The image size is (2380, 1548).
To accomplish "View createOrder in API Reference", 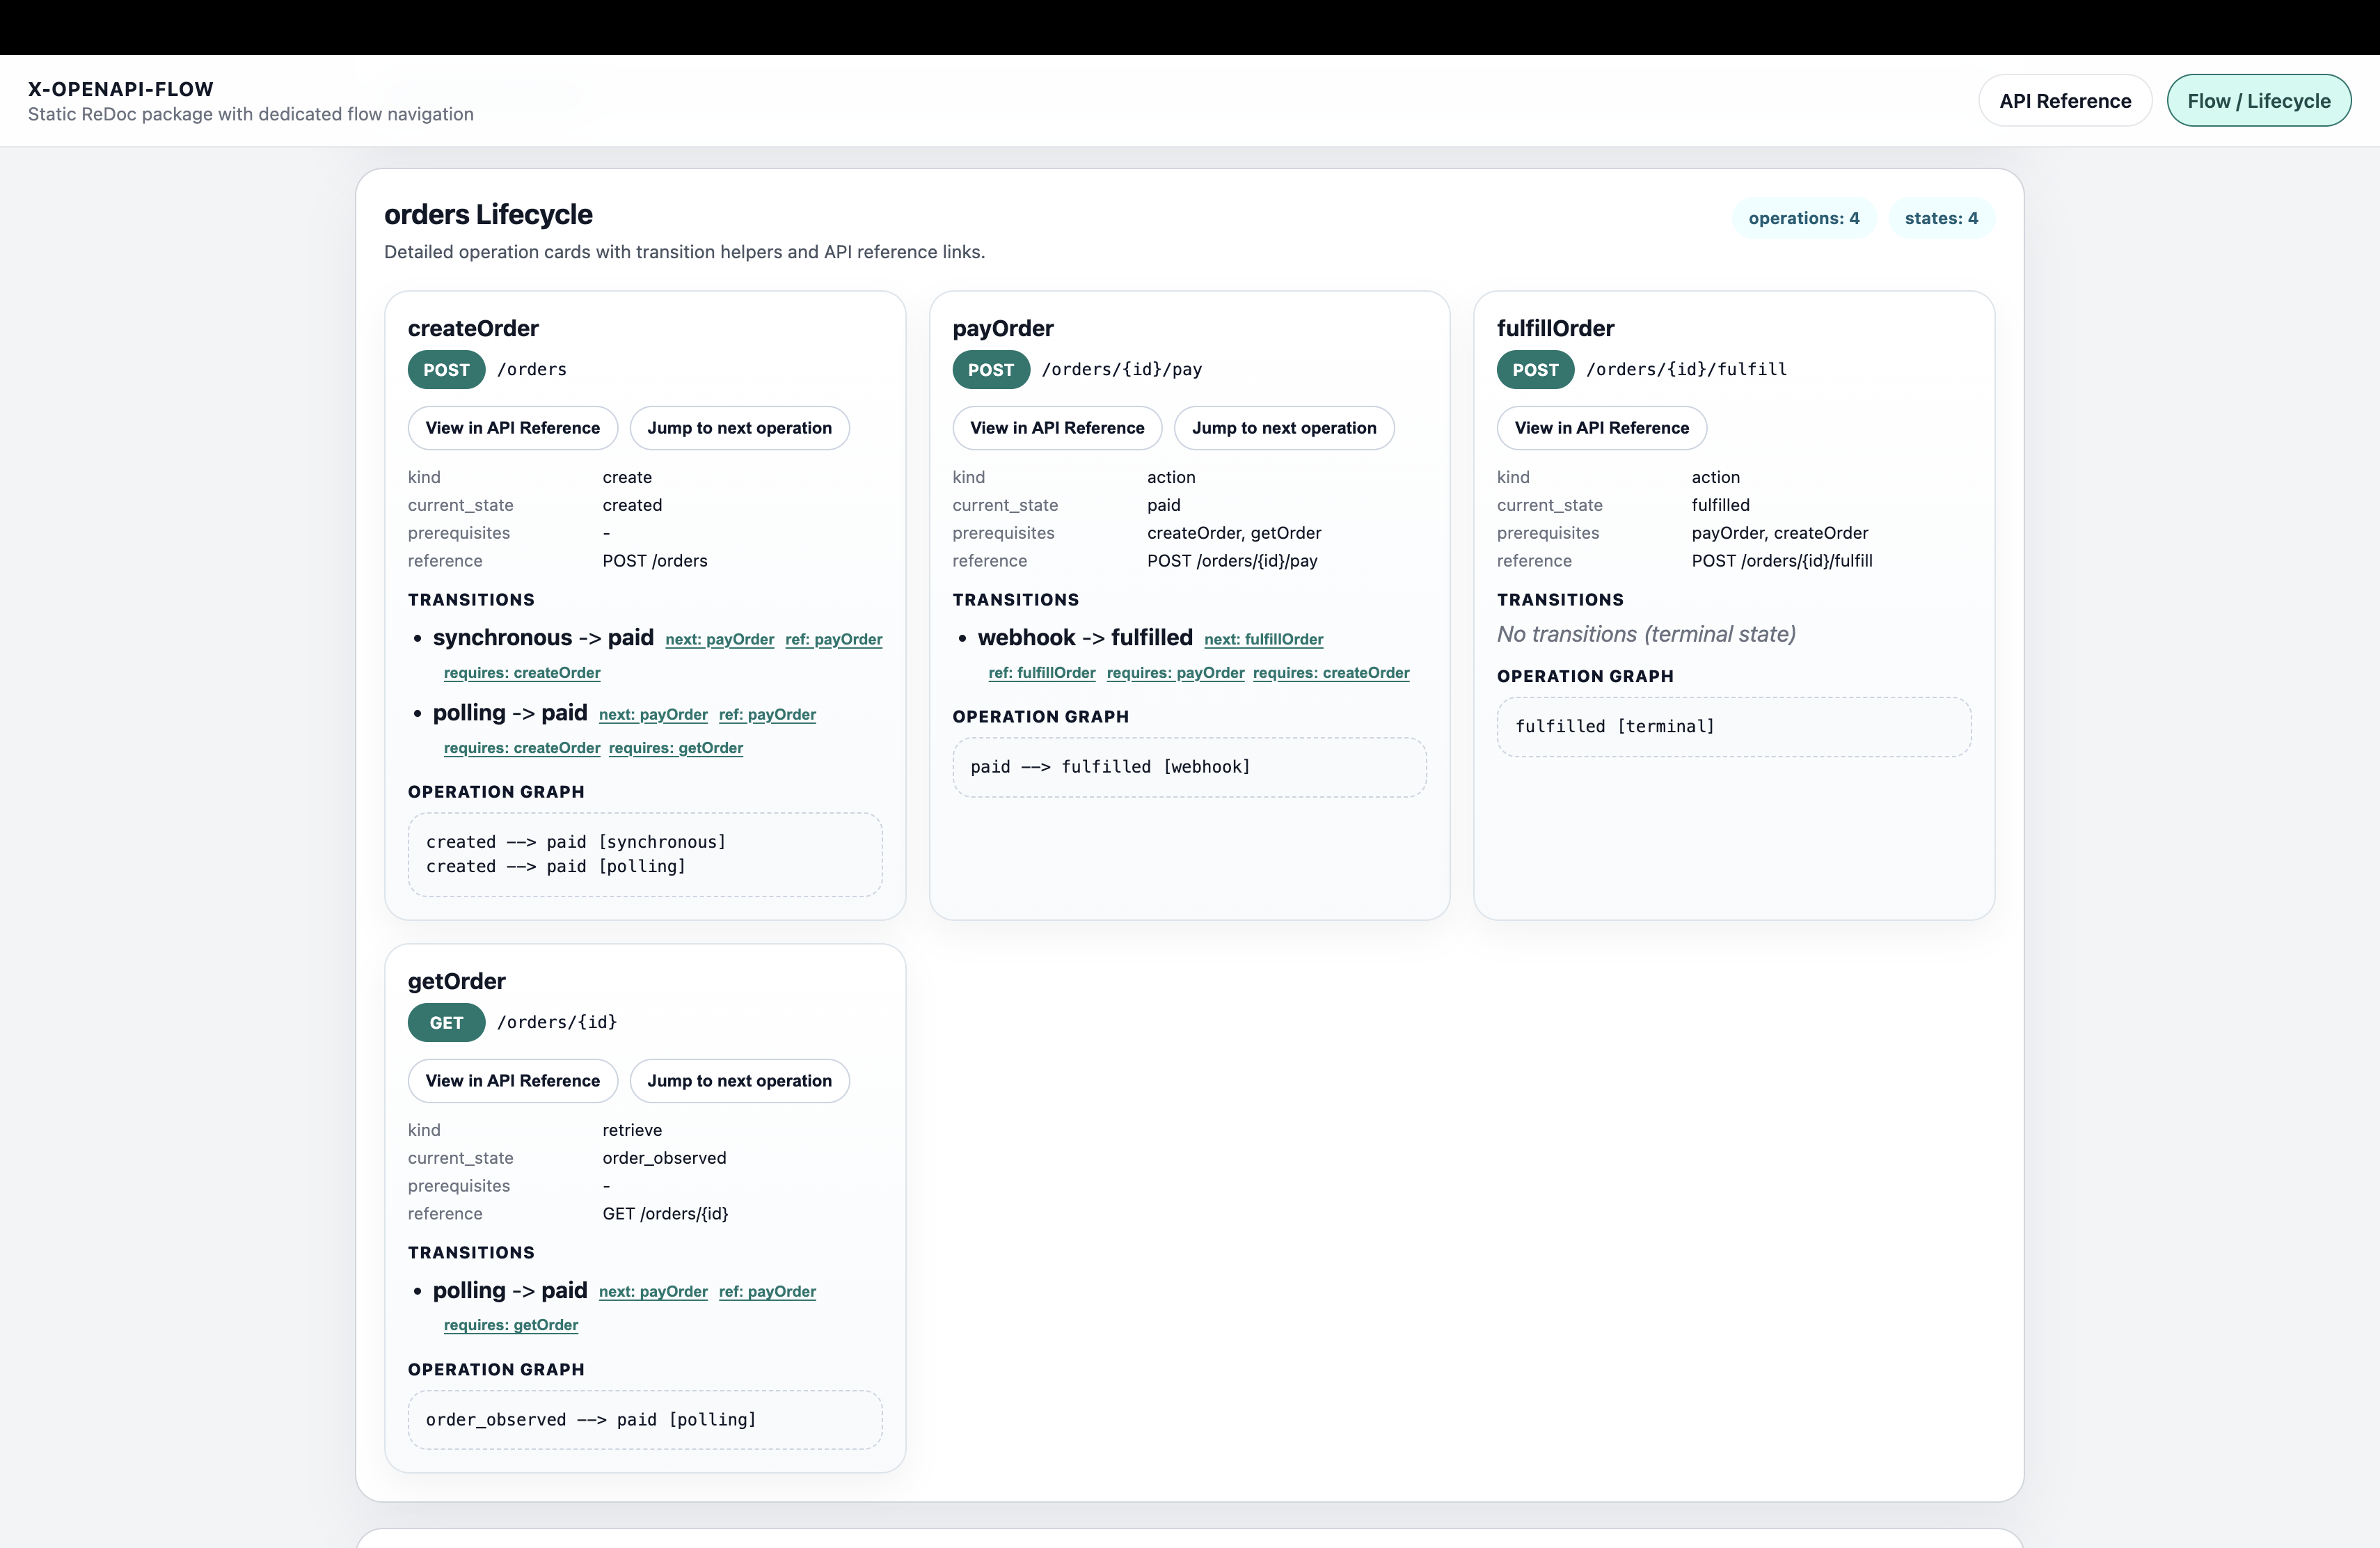I will click(512, 428).
